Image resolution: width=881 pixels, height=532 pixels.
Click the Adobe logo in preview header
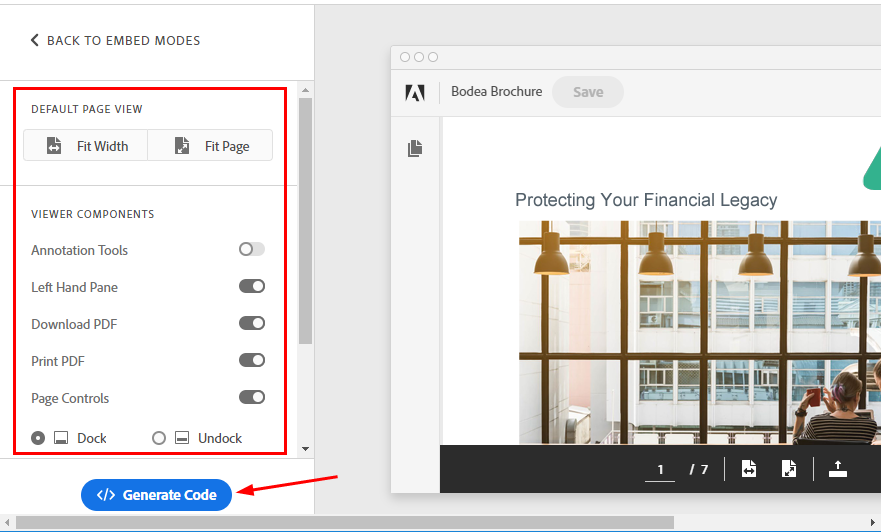pos(415,92)
